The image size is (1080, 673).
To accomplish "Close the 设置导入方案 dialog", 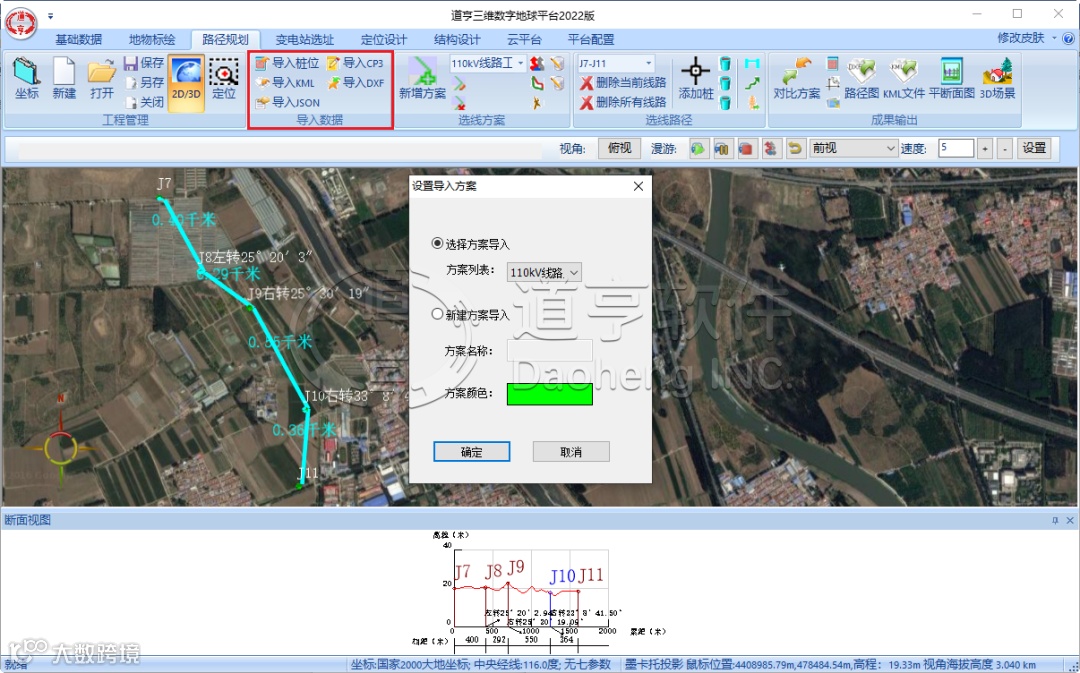I will point(638,186).
